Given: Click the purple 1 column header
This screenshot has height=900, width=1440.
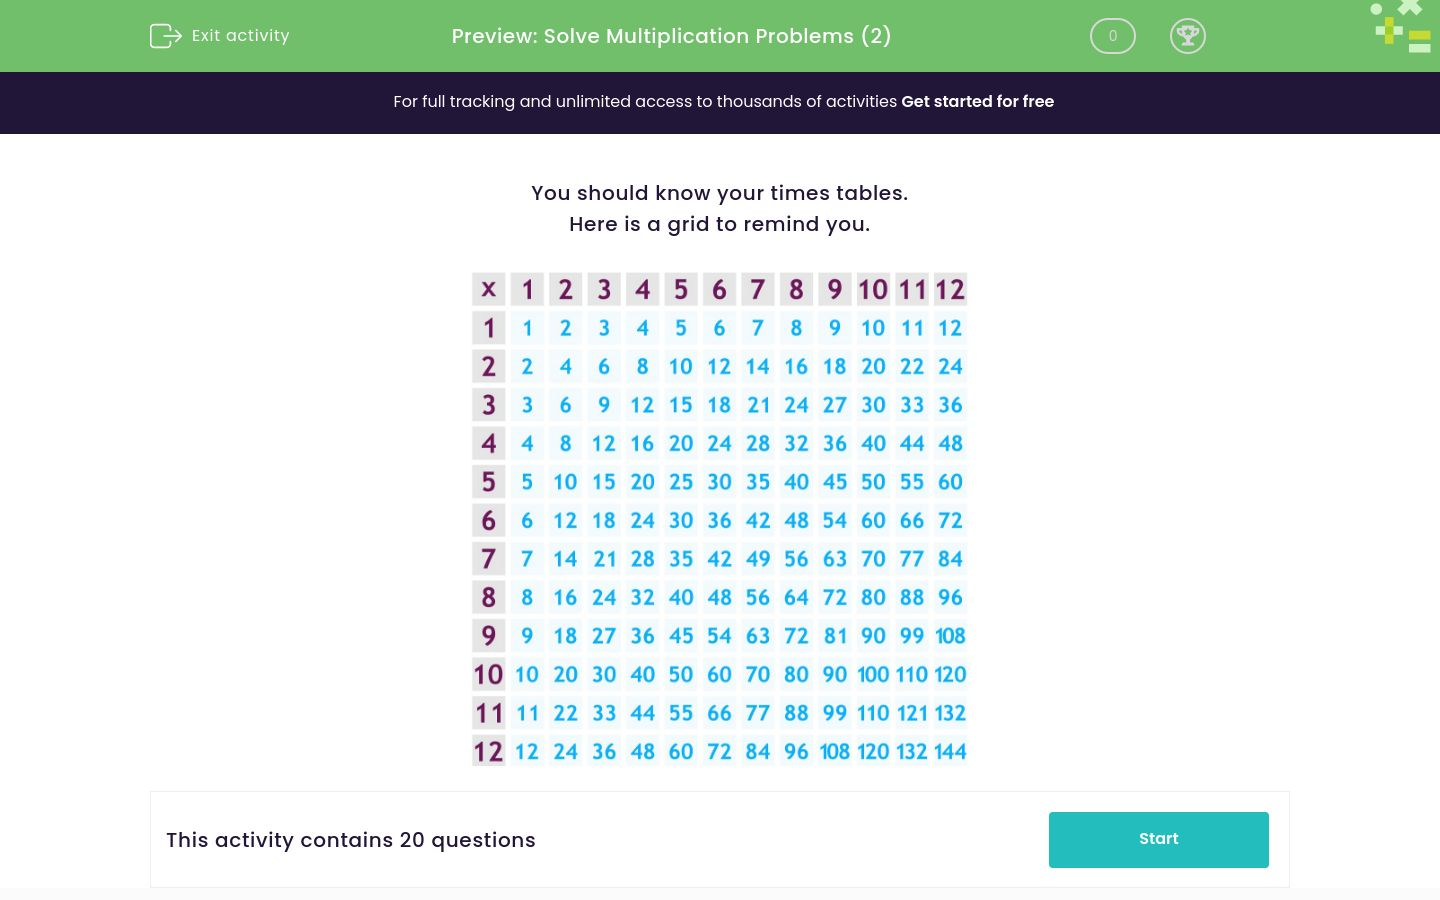Looking at the screenshot, I should tap(527, 289).
